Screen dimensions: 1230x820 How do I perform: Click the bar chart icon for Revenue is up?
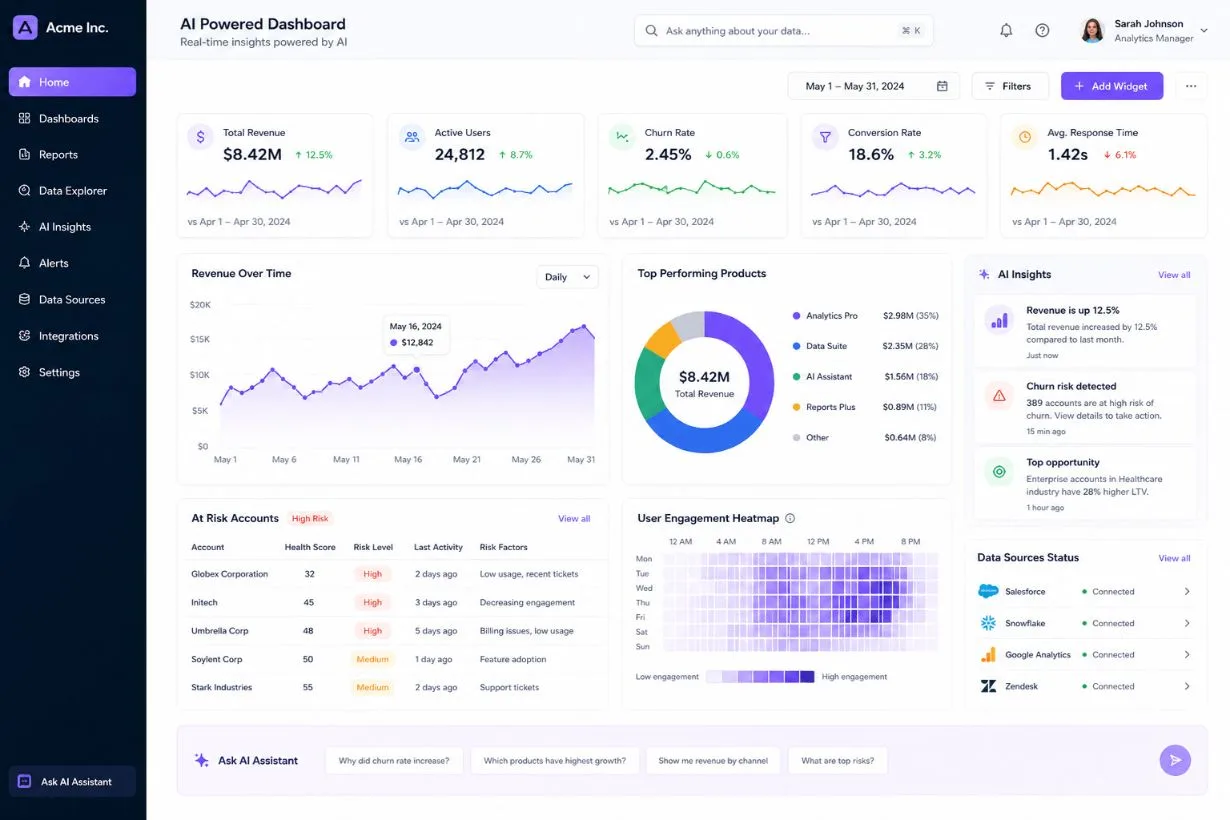(998, 319)
